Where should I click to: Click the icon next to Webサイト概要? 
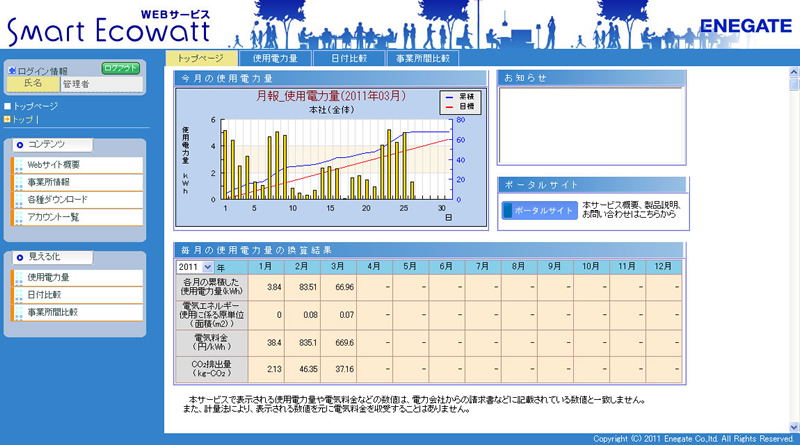tap(19, 165)
